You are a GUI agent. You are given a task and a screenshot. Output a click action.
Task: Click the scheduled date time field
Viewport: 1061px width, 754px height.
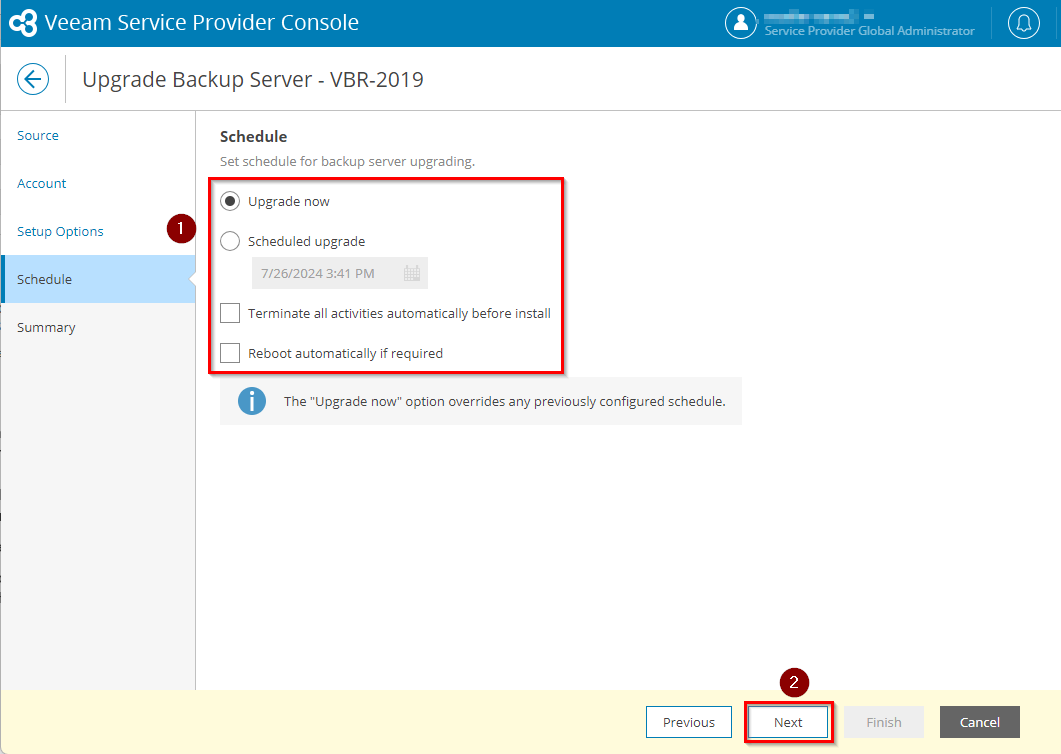click(x=340, y=273)
